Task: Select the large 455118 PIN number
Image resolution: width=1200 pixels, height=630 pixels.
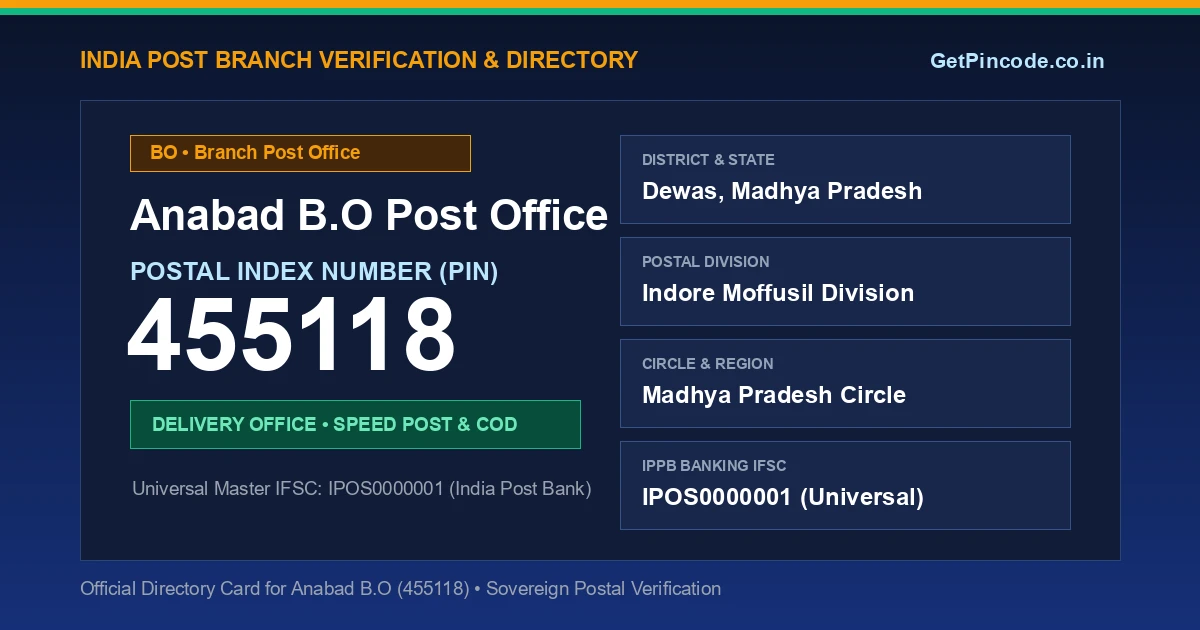Action: pos(291,337)
